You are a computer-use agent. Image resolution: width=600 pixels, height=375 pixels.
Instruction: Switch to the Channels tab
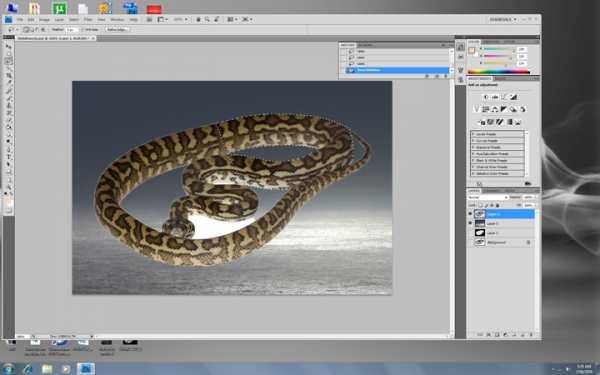(x=492, y=191)
